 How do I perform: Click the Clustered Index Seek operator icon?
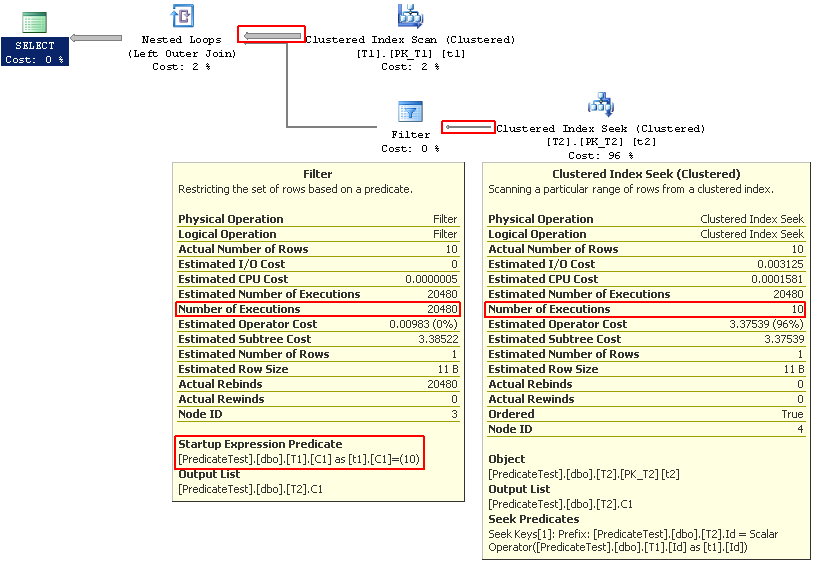600,103
